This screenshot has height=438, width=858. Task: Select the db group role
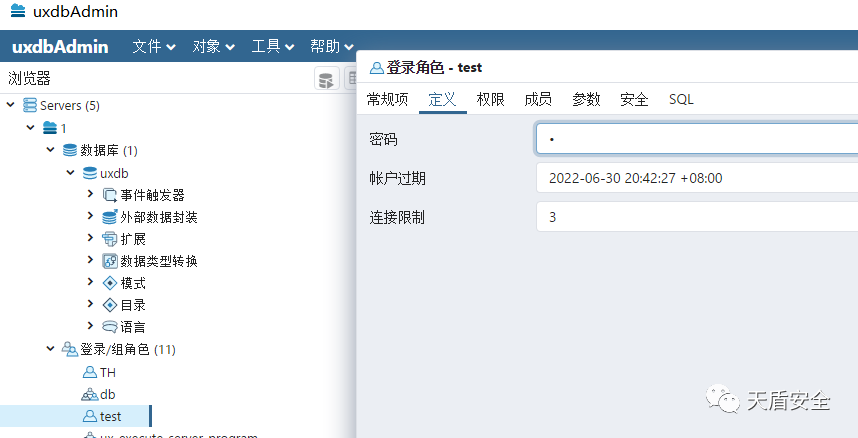click(x=107, y=394)
